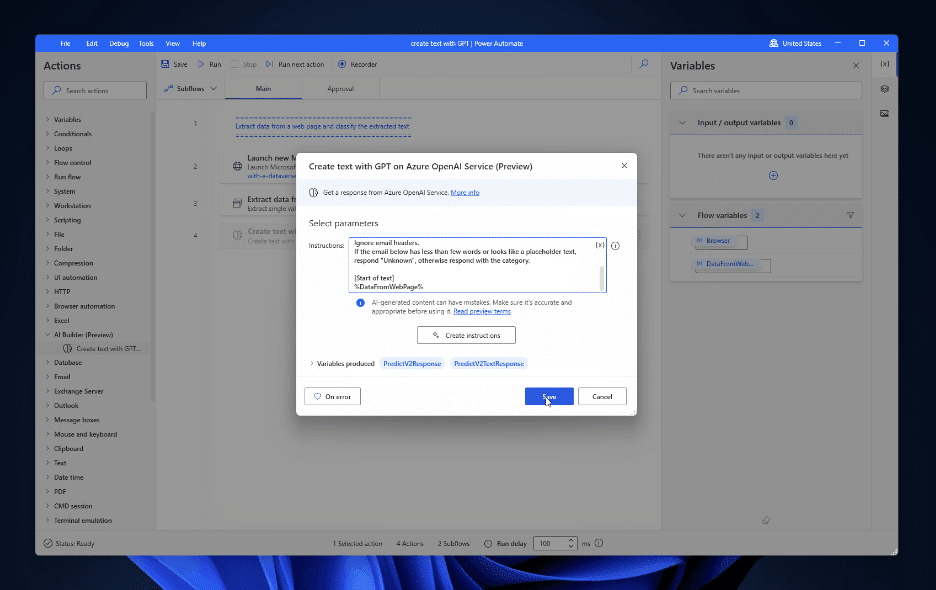Close the Create text with GPT dialog
This screenshot has width=936, height=590.
(x=624, y=165)
